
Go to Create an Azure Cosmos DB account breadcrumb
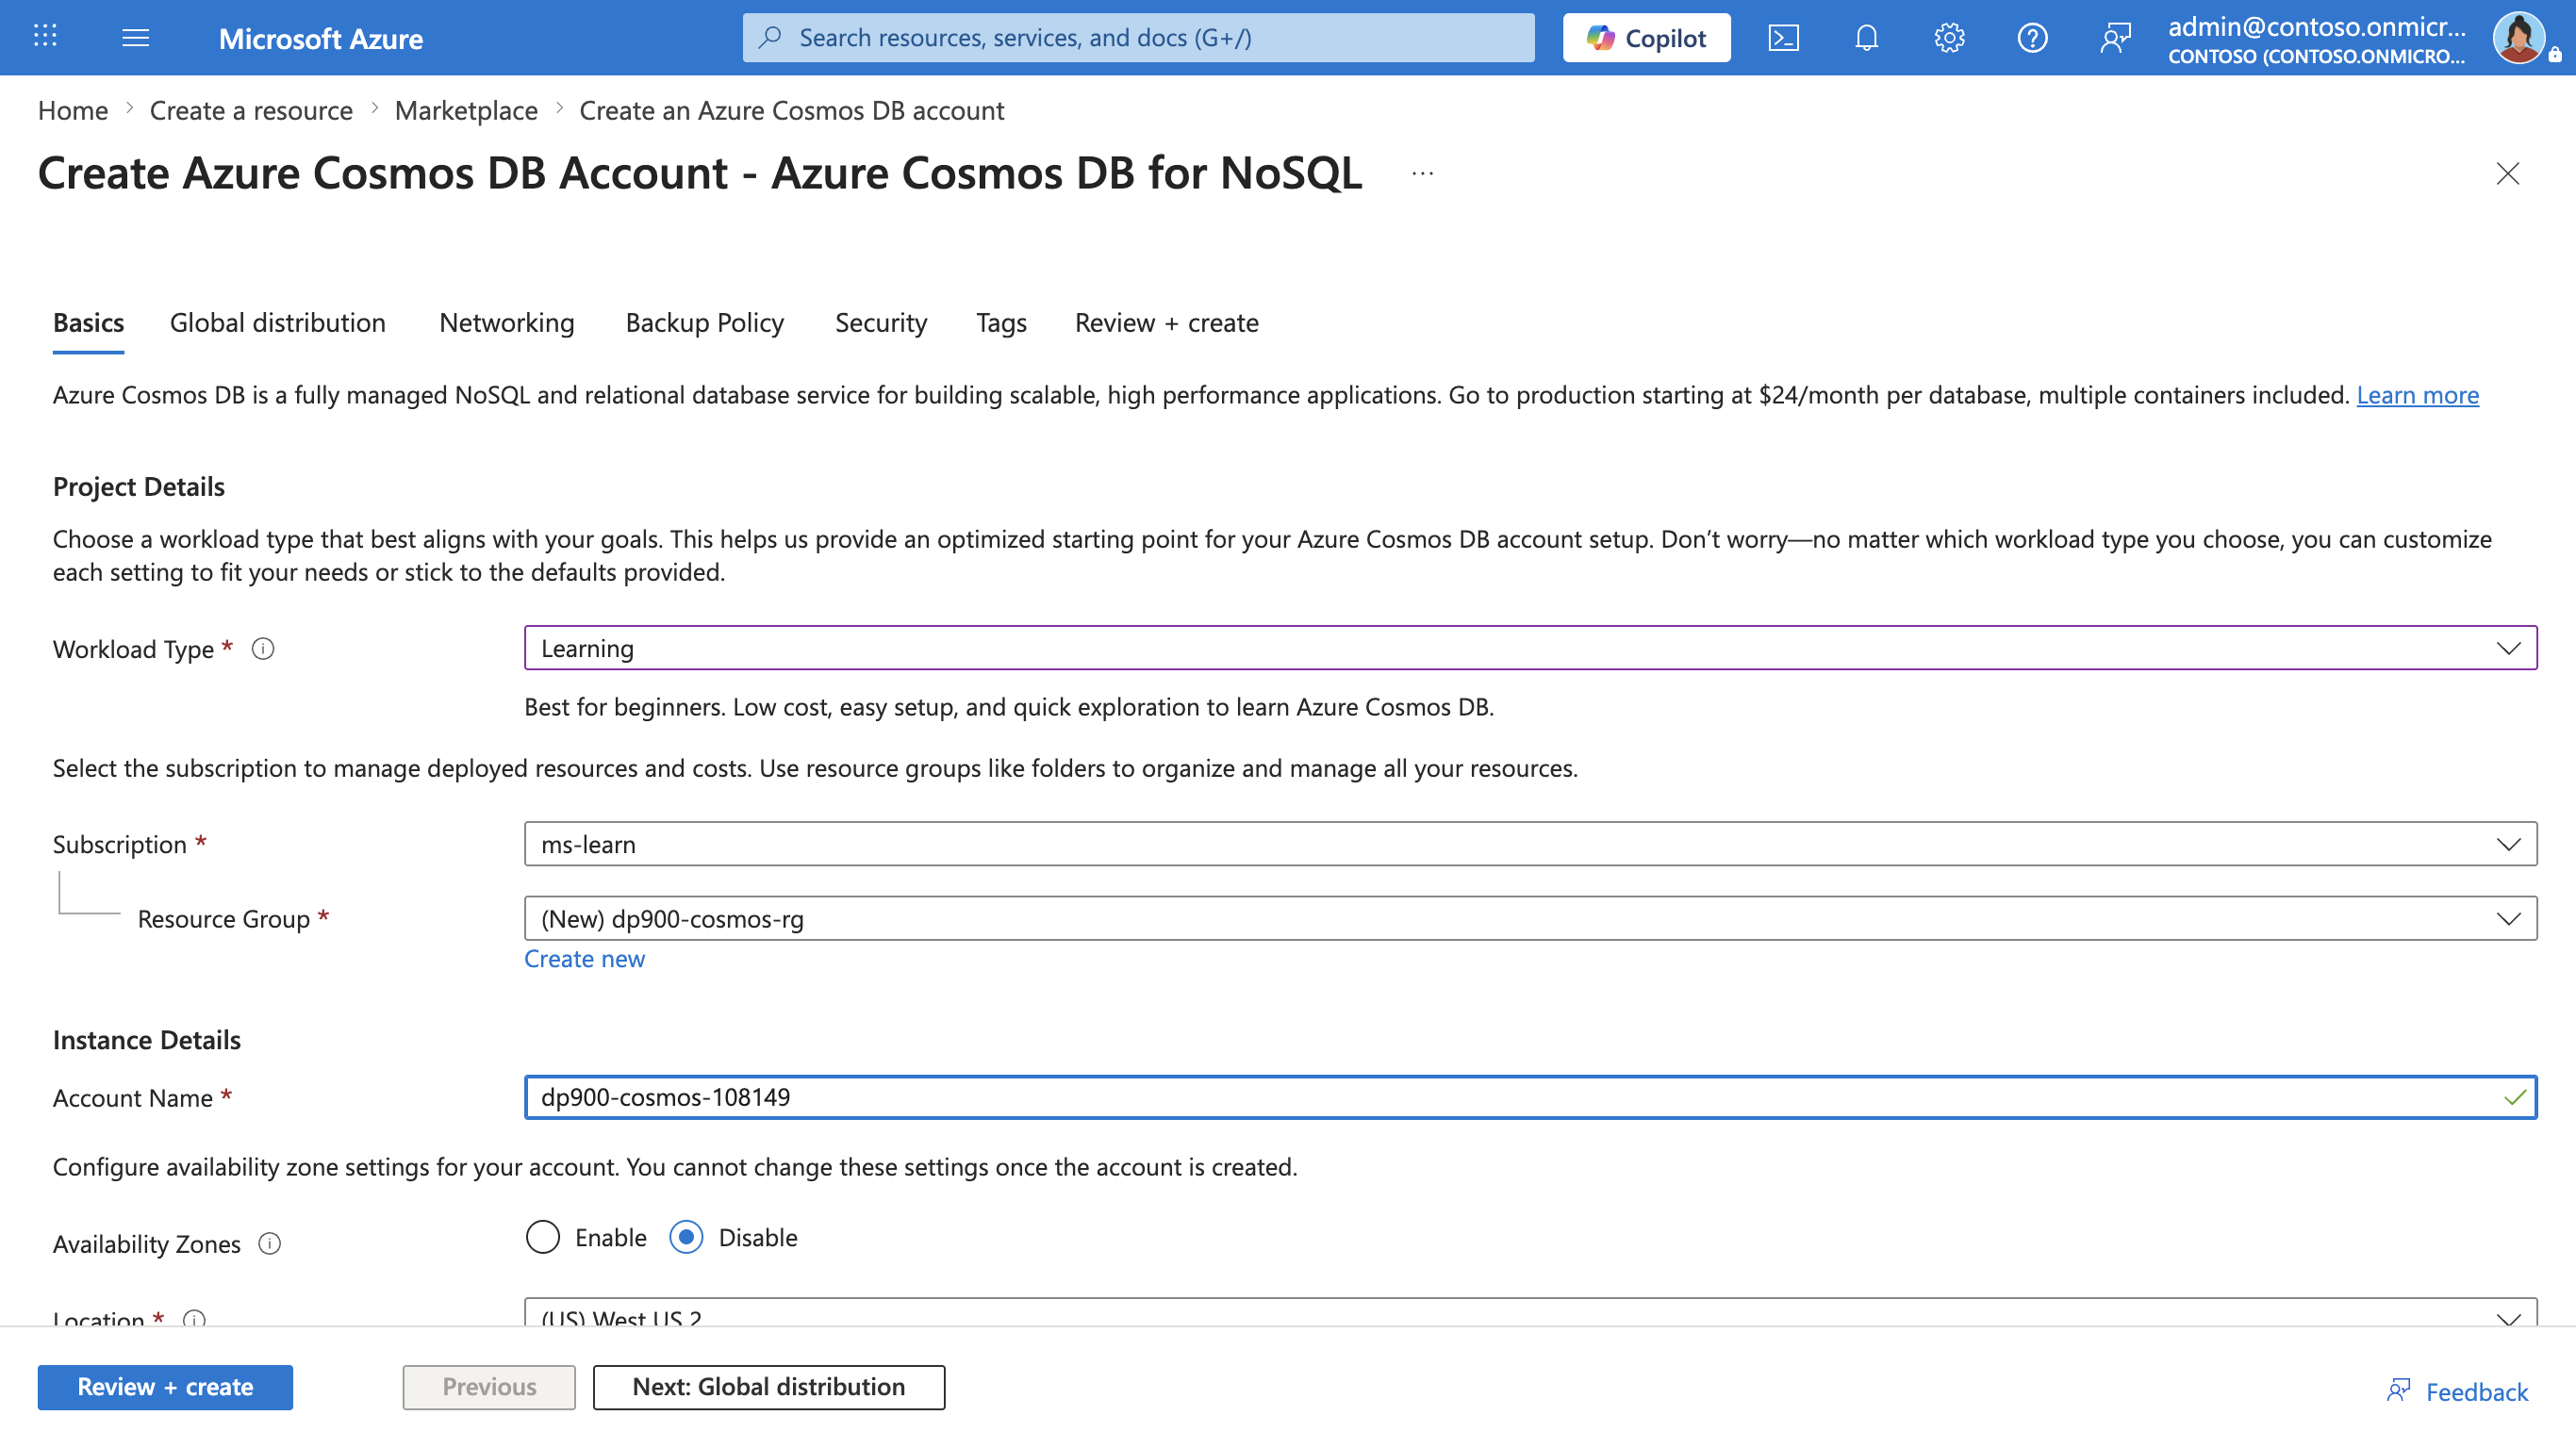pyautogui.click(x=791, y=110)
